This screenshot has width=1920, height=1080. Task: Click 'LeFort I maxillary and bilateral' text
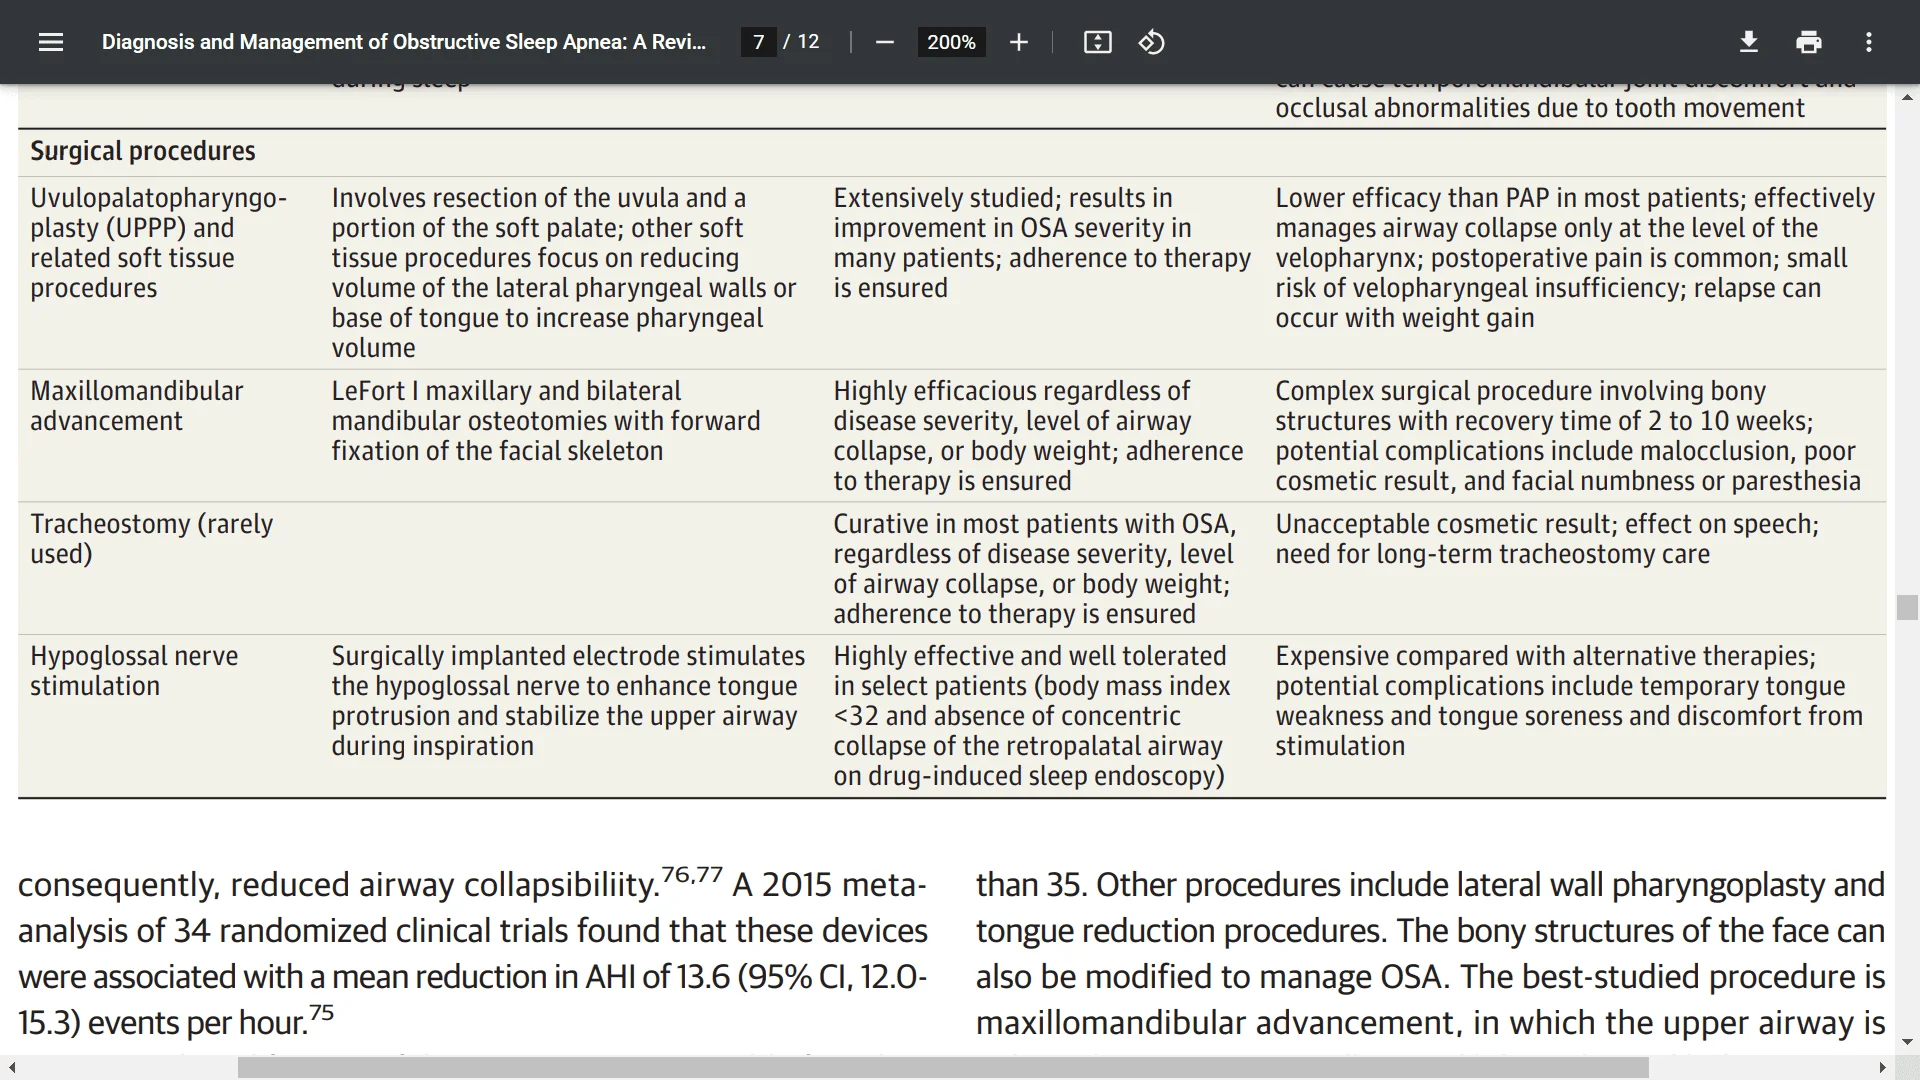click(506, 391)
